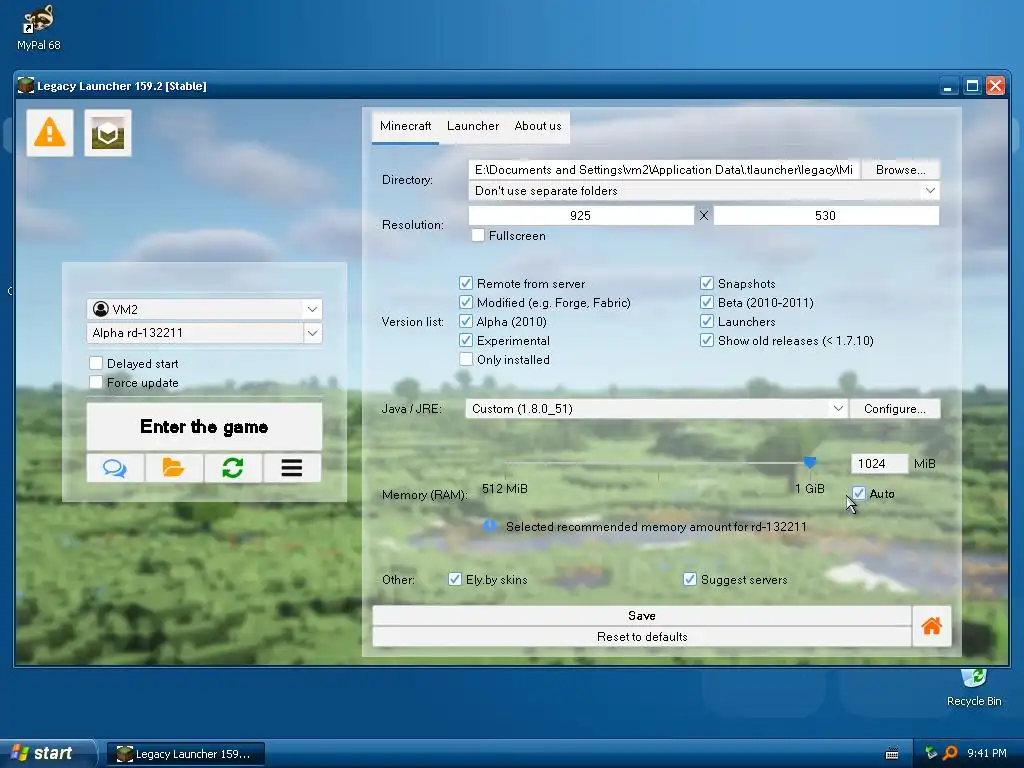Switch to the Minecraft tab
Viewport: 1024px width, 768px height.
(x=406, y=126)
